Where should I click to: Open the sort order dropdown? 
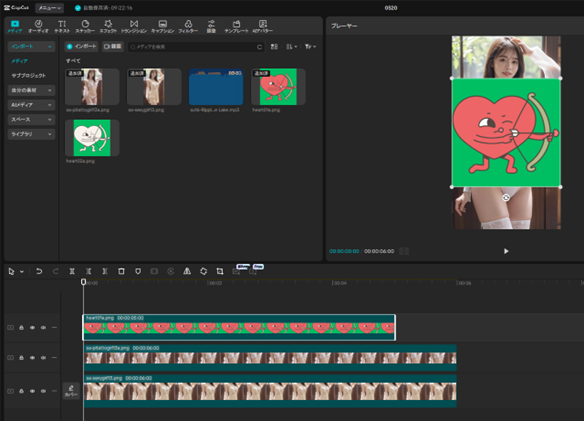[x=292, y=47]
